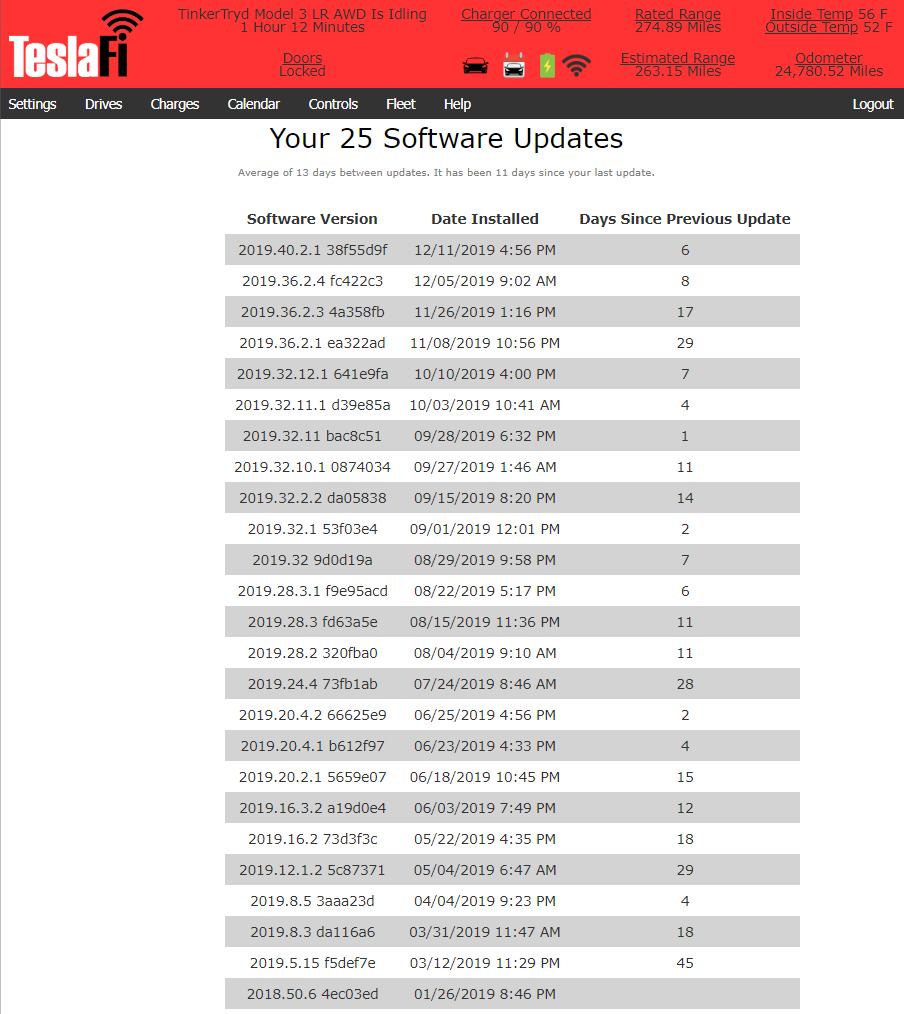Screen dimensions: 904x1014
Task: Click the black car status icon
Action: click(x=475, y=66)
